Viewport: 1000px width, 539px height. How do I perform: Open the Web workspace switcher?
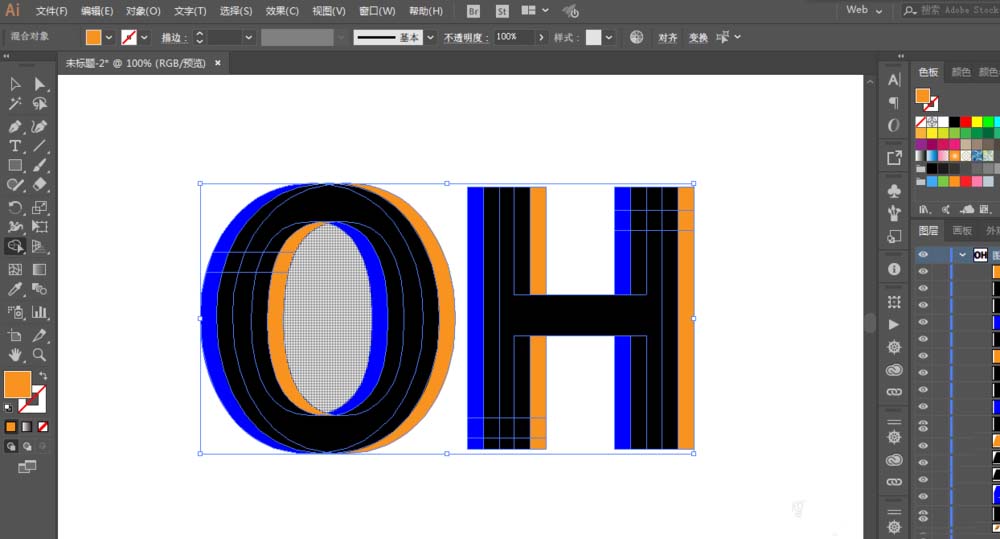pos(864,10)
